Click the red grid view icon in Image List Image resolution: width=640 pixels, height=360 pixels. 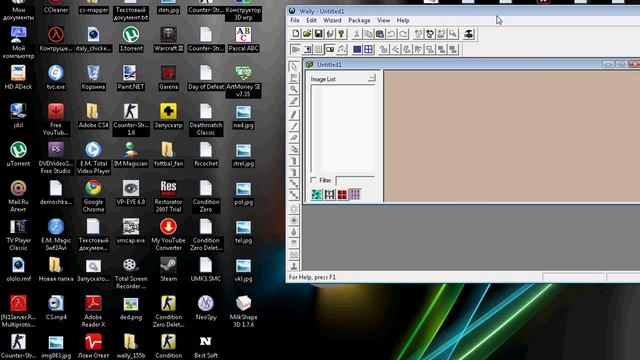(x=342, y=194)
